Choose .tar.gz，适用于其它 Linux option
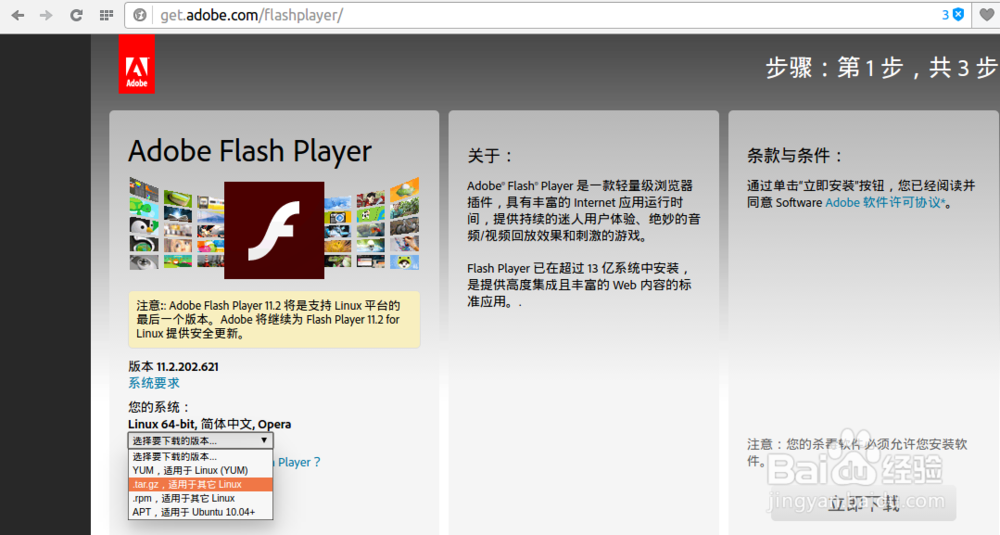This screenshot has height=535, width=1000. [200, 485]
